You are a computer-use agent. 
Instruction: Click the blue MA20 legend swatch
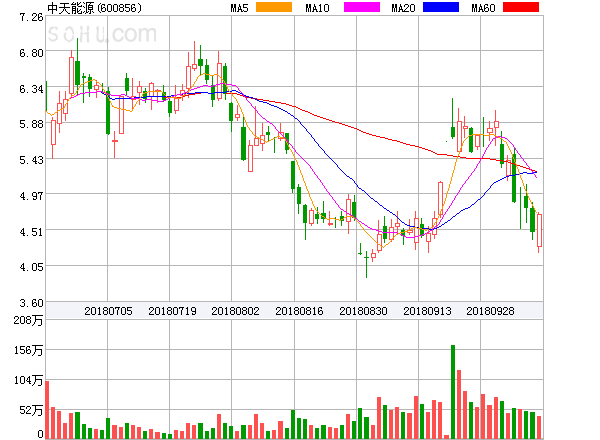coord(441,7)
